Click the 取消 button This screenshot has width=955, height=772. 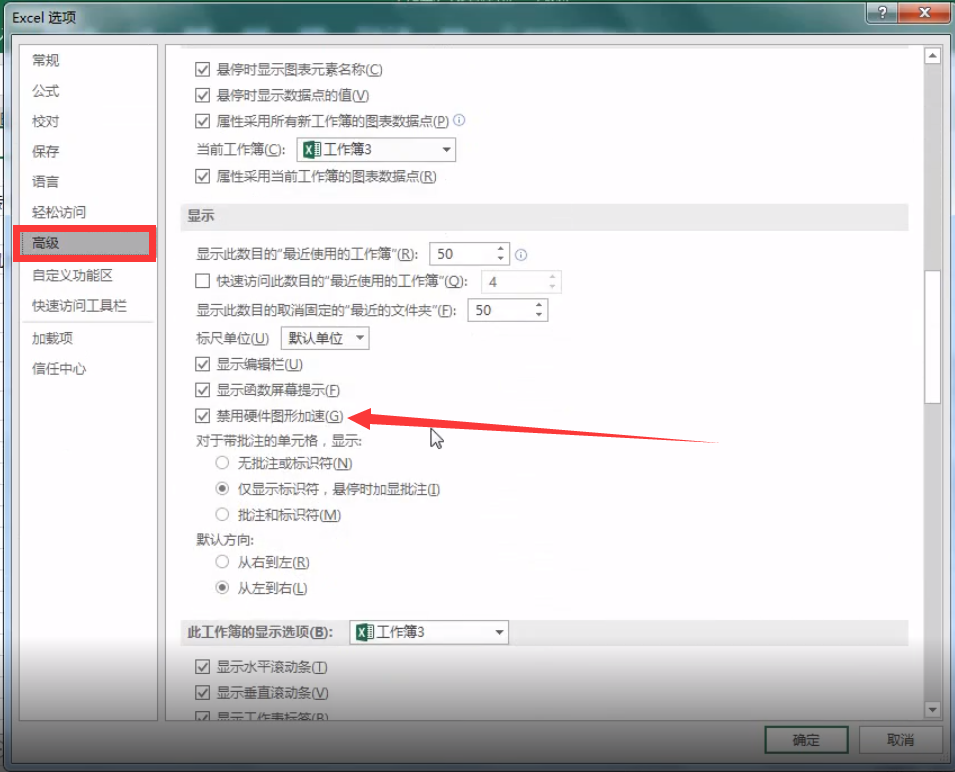click(899, 740)
